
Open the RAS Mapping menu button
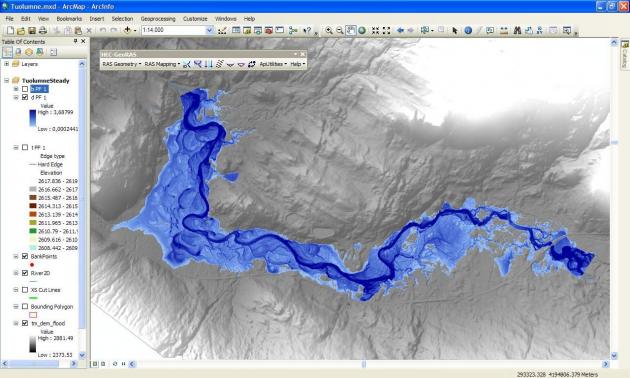click(x=162, y=64)
